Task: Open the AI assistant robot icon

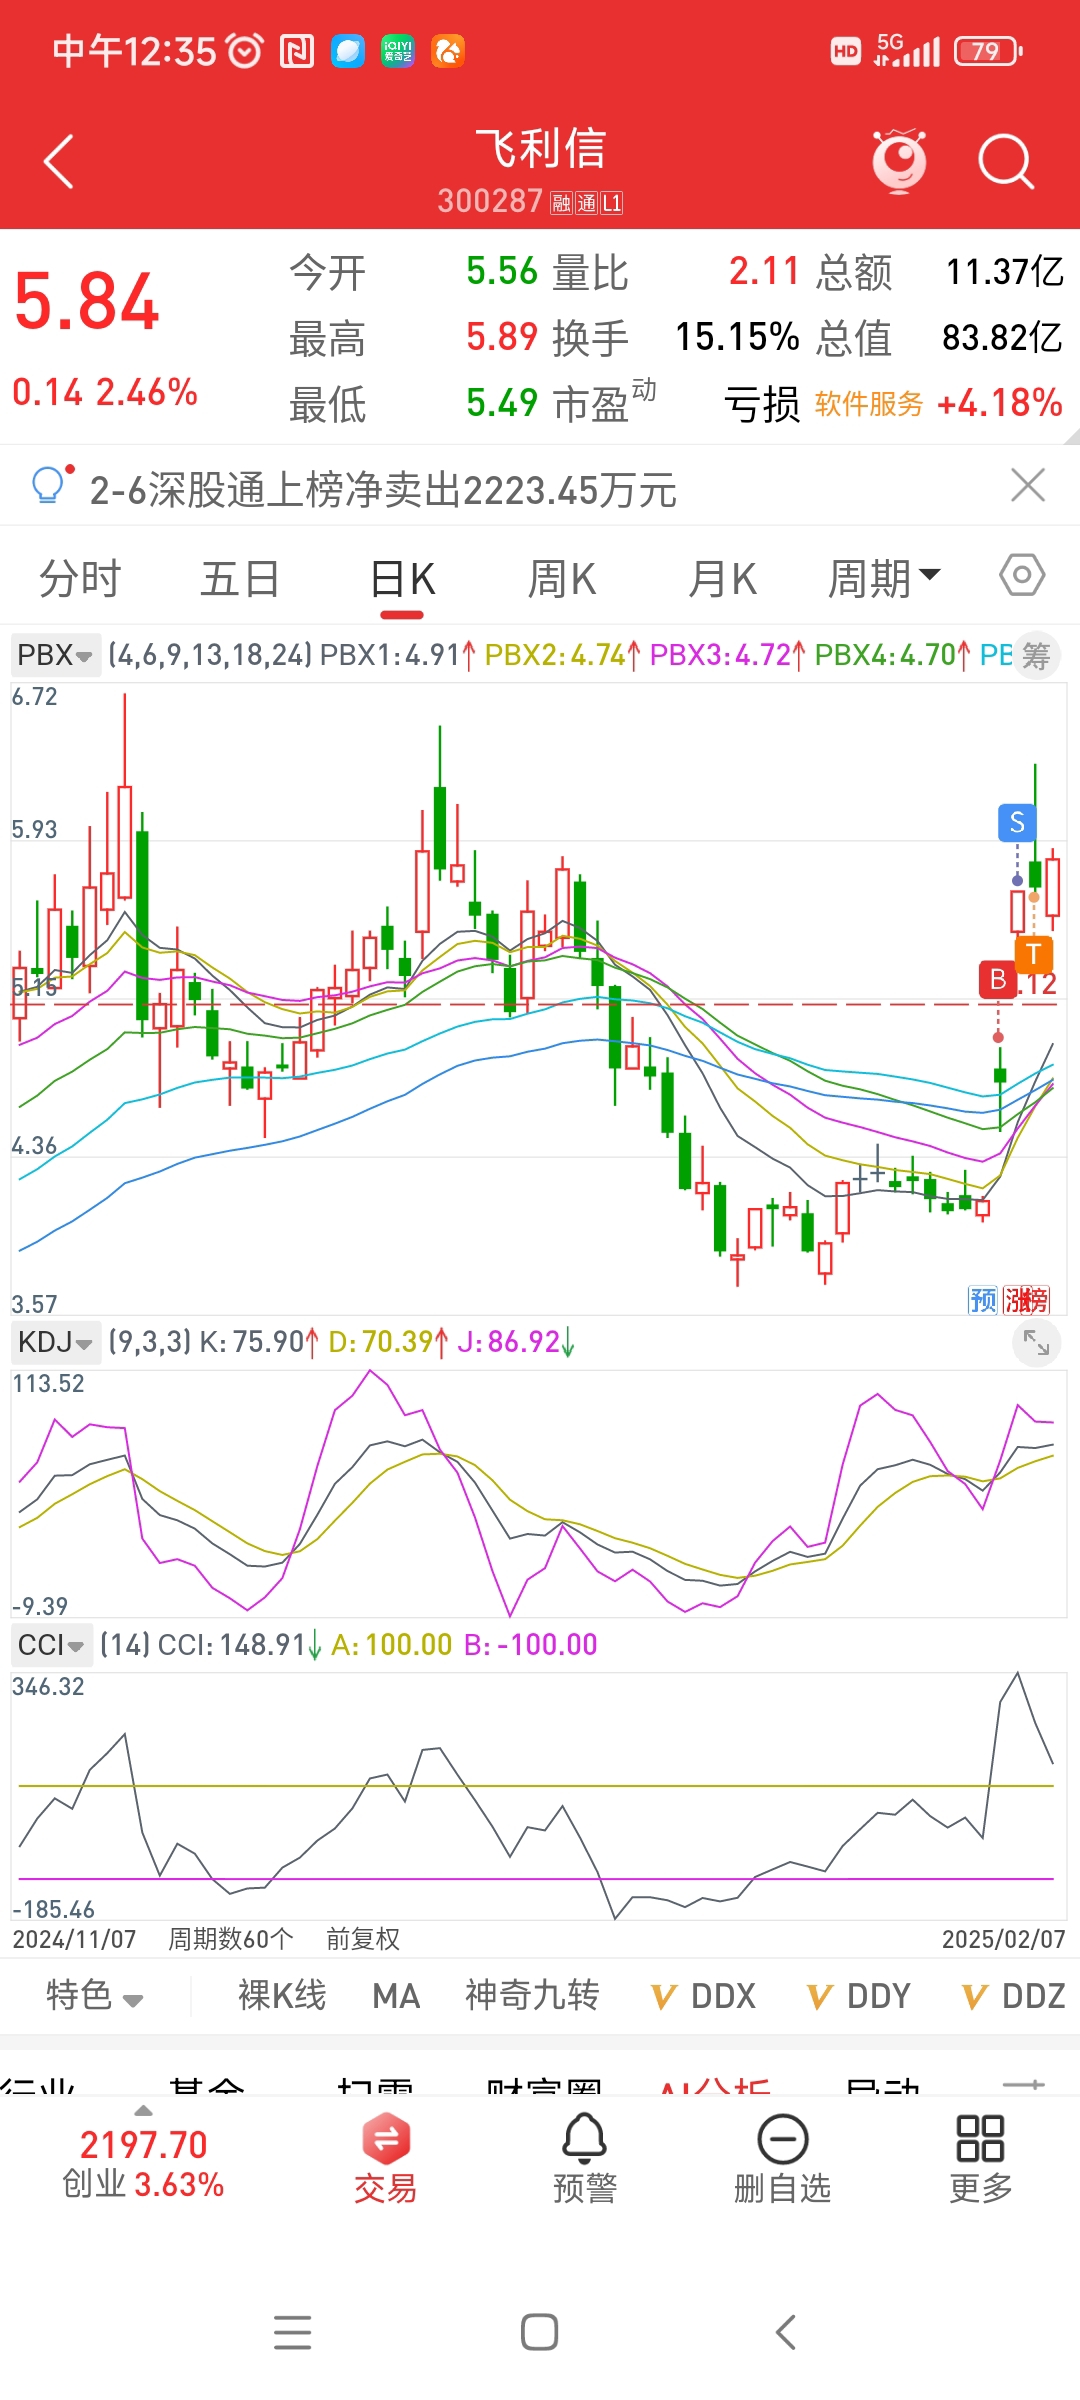Action: pos(899,160)
